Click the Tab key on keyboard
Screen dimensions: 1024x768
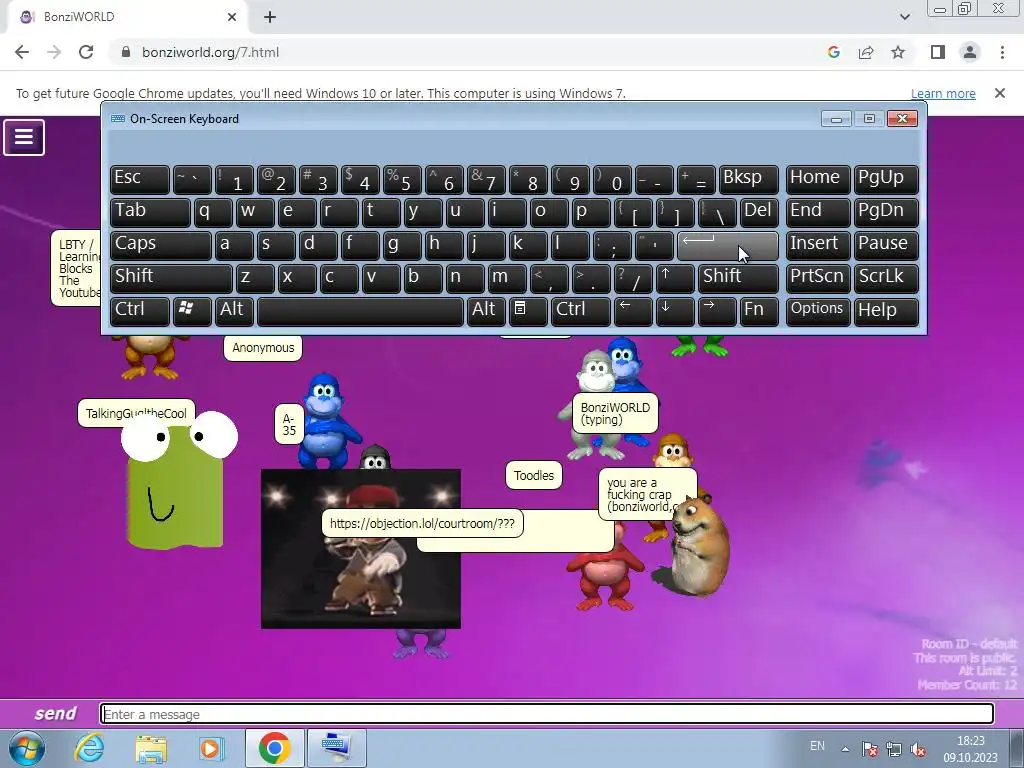click(150, 212)
